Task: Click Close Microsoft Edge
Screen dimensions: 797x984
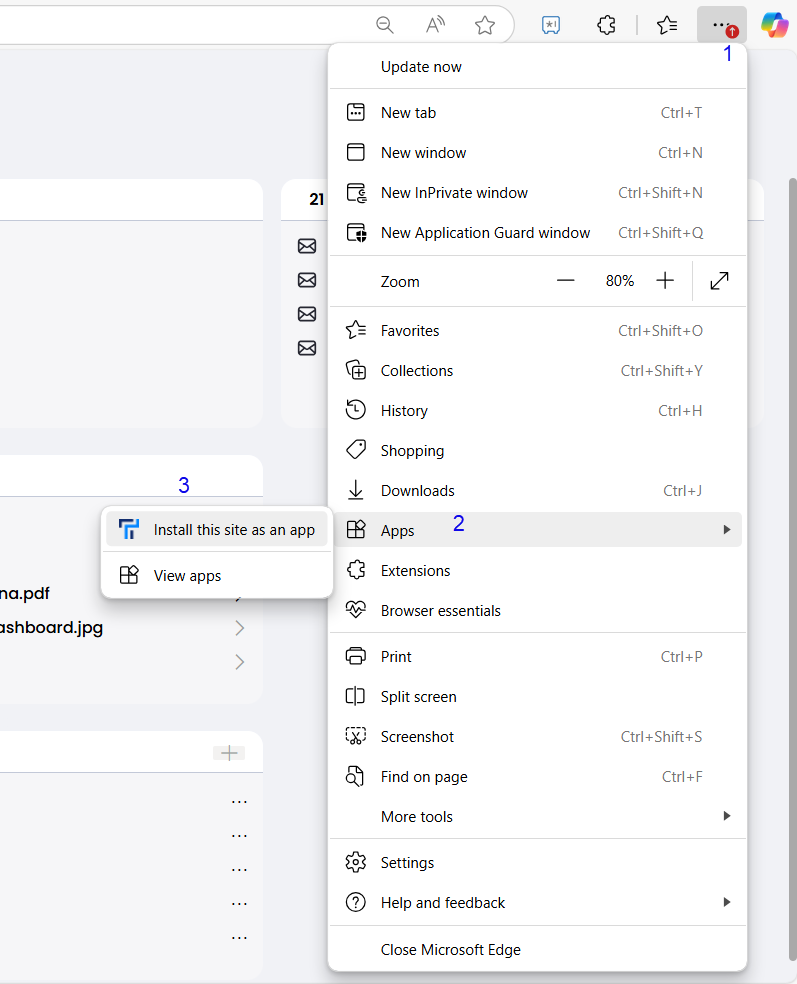Action: 537,949
